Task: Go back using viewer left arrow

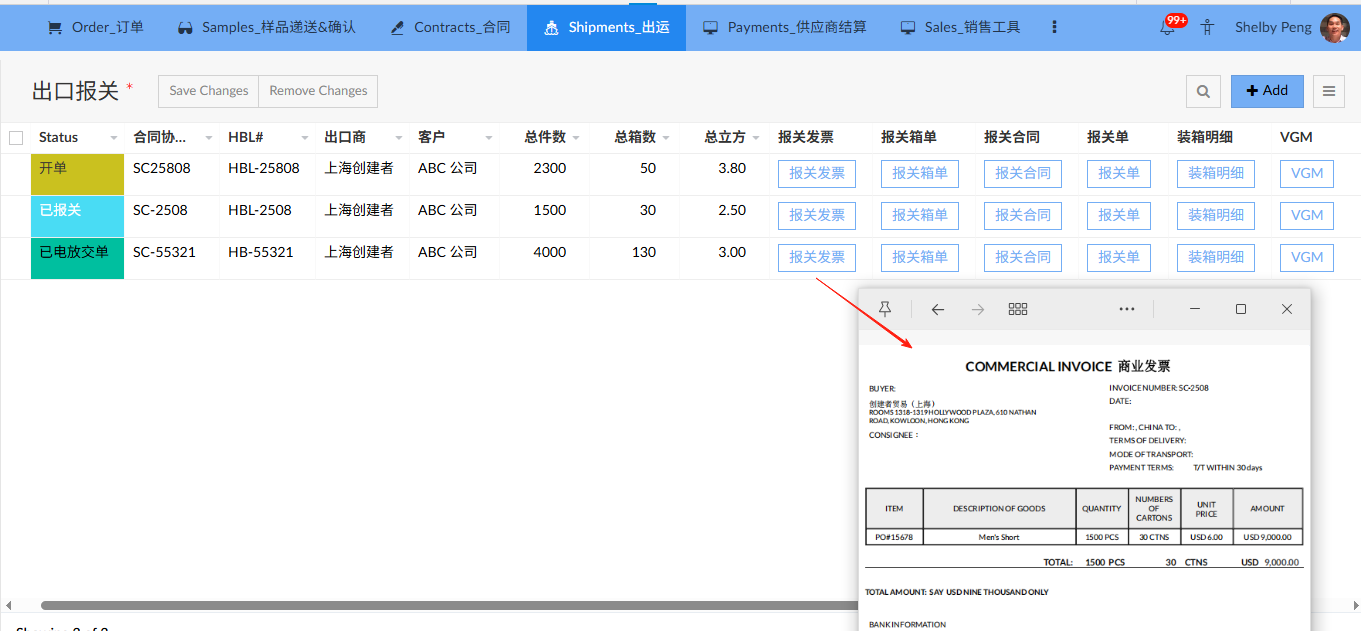Action: pos(937,309)
